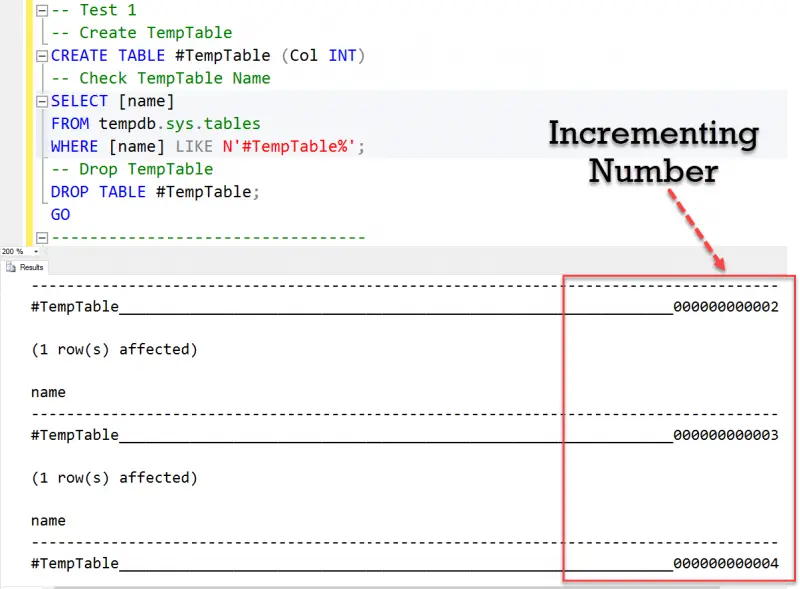This screenshot has width=800, height=589.
Task: Click 'tempdb.sys.tables' in the FROM line
Action: (x=180, y=124)
